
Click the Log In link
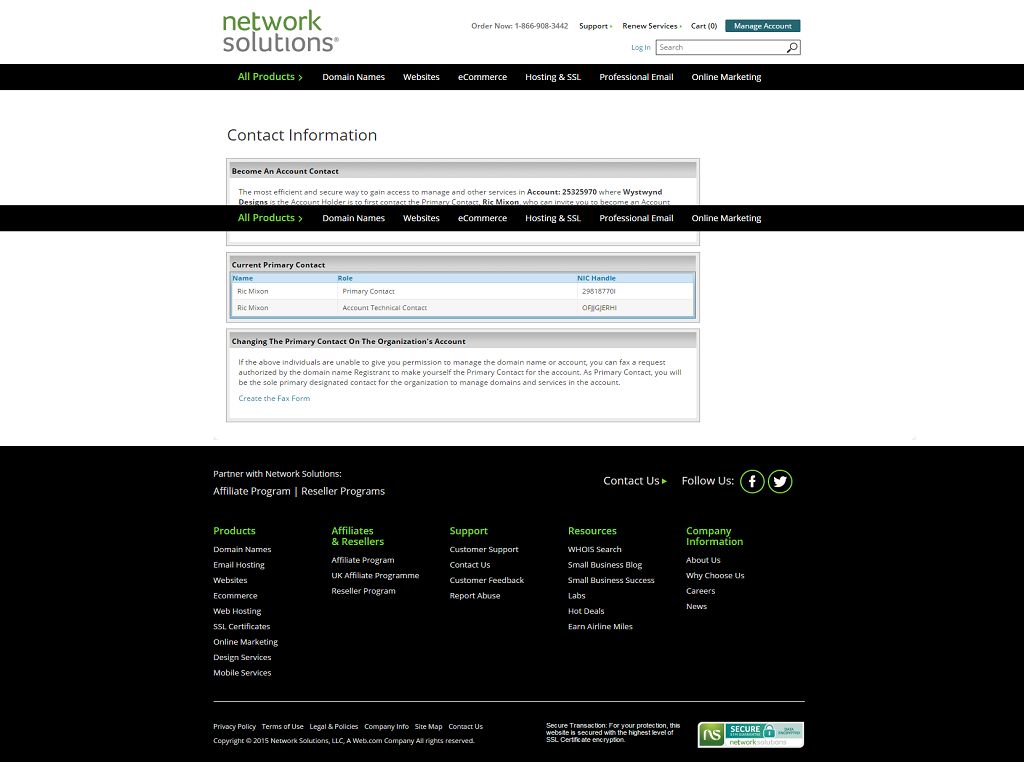coord(641,48)
